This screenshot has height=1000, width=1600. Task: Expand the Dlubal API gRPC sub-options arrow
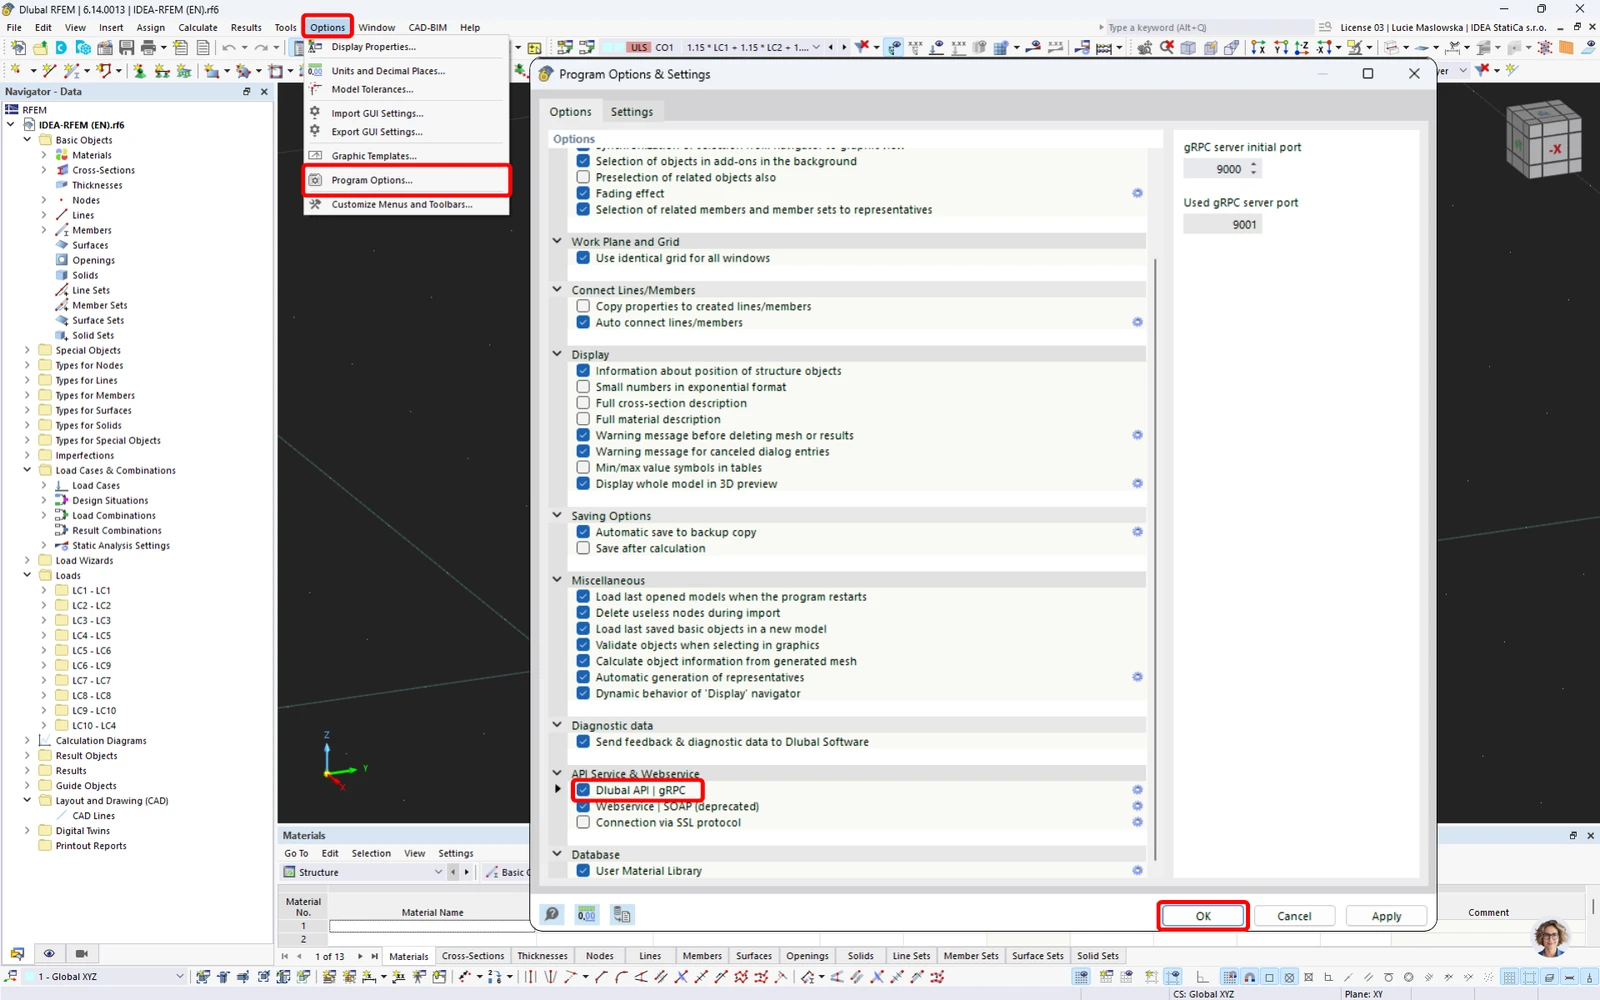click(558, 789)
